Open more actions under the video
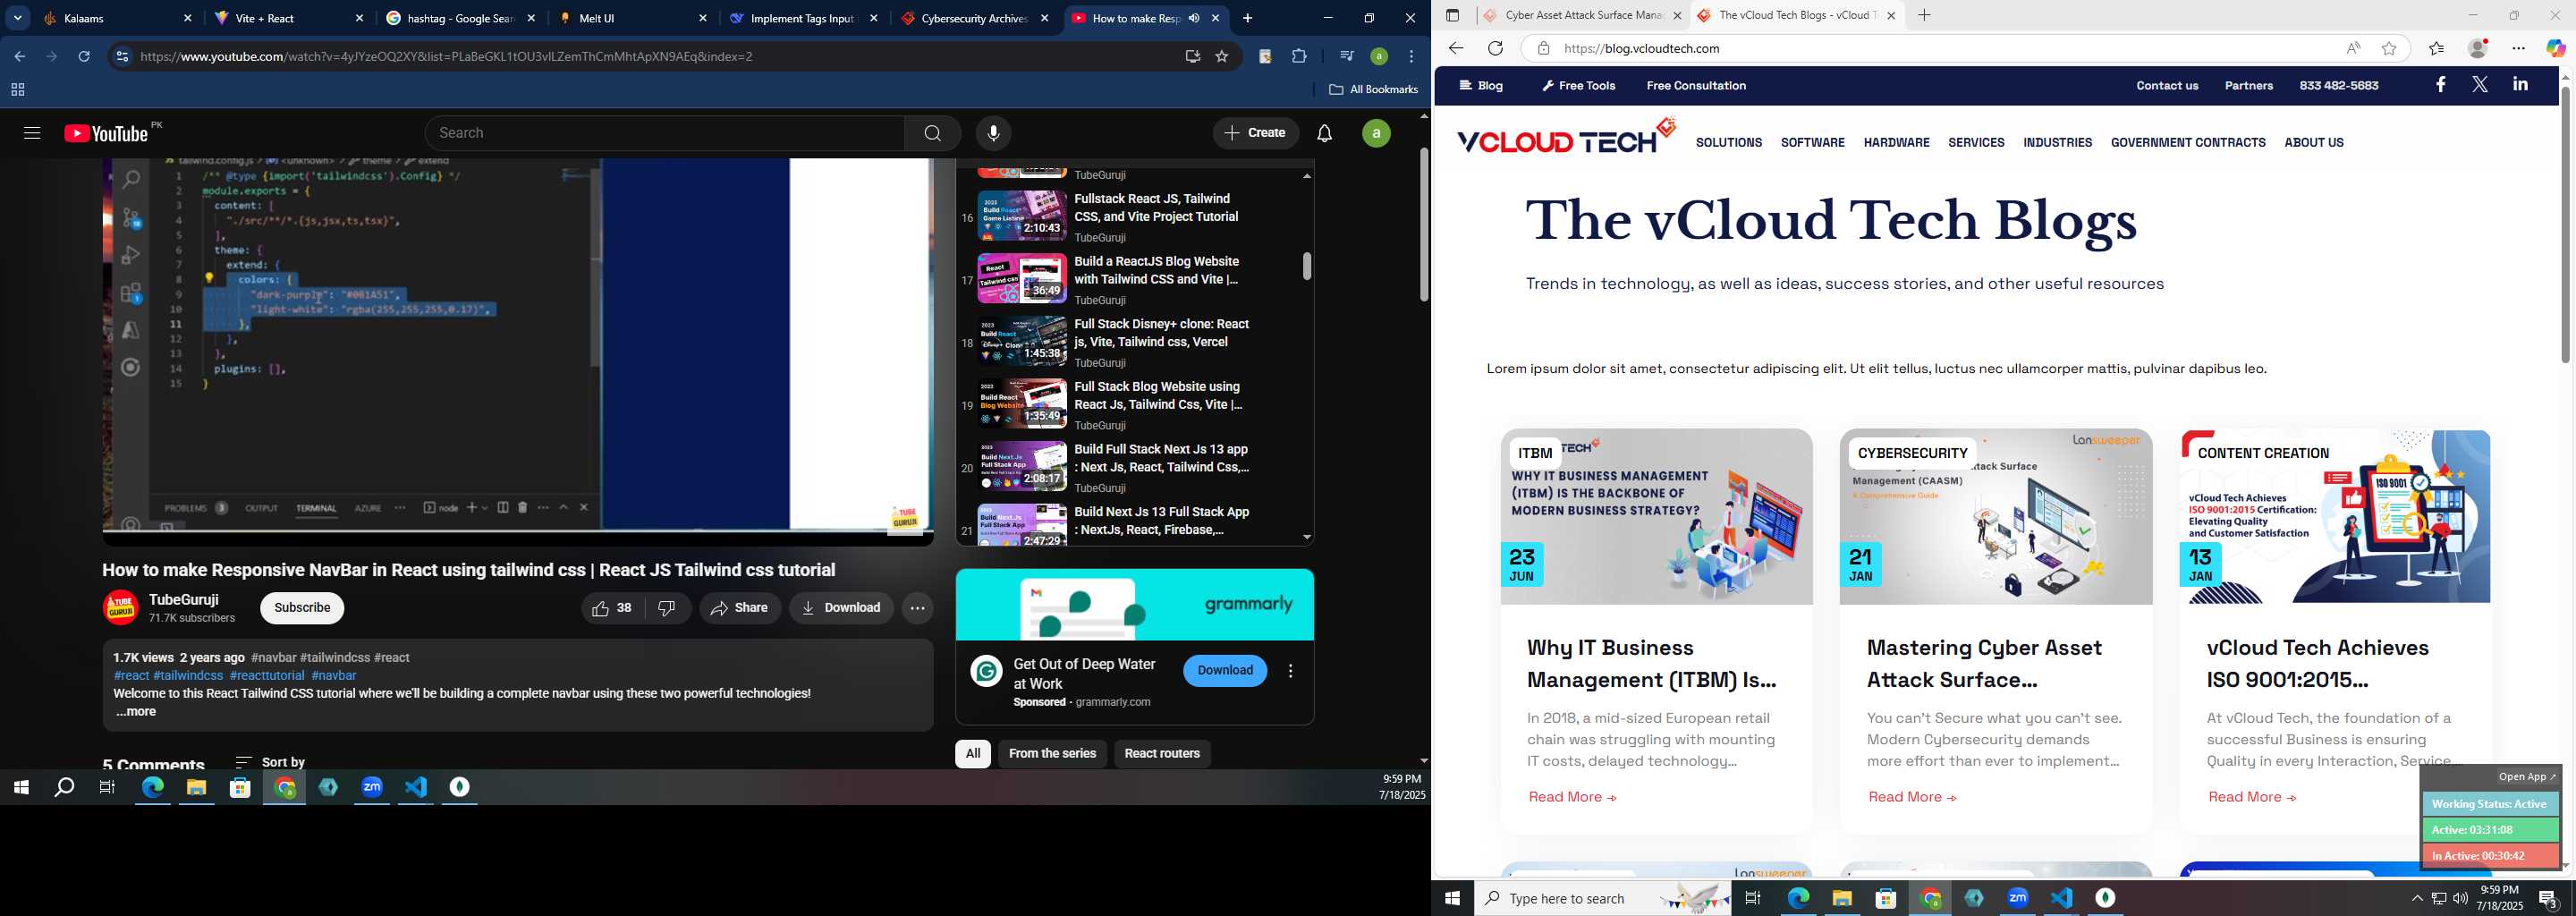This screenshot has height=916, width=2576. pyautogui.click(x=917, y=608)
